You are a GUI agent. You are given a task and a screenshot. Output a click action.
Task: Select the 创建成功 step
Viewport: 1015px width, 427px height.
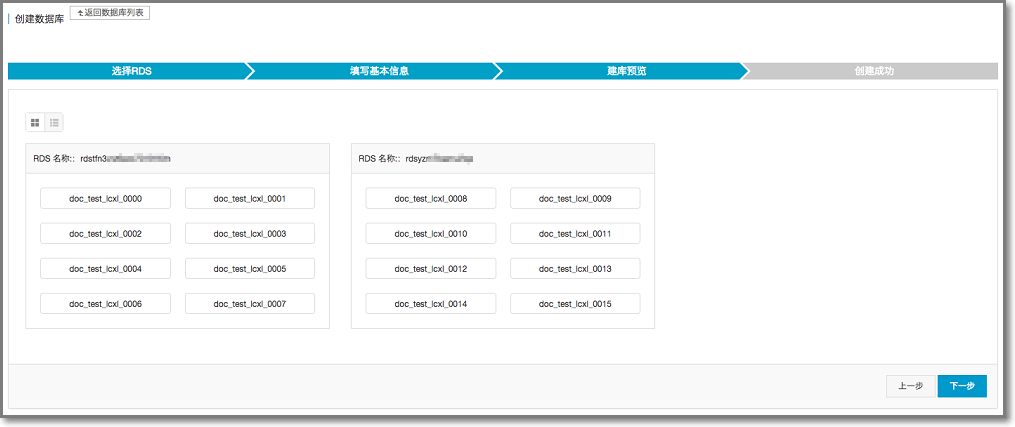[874, 71]
